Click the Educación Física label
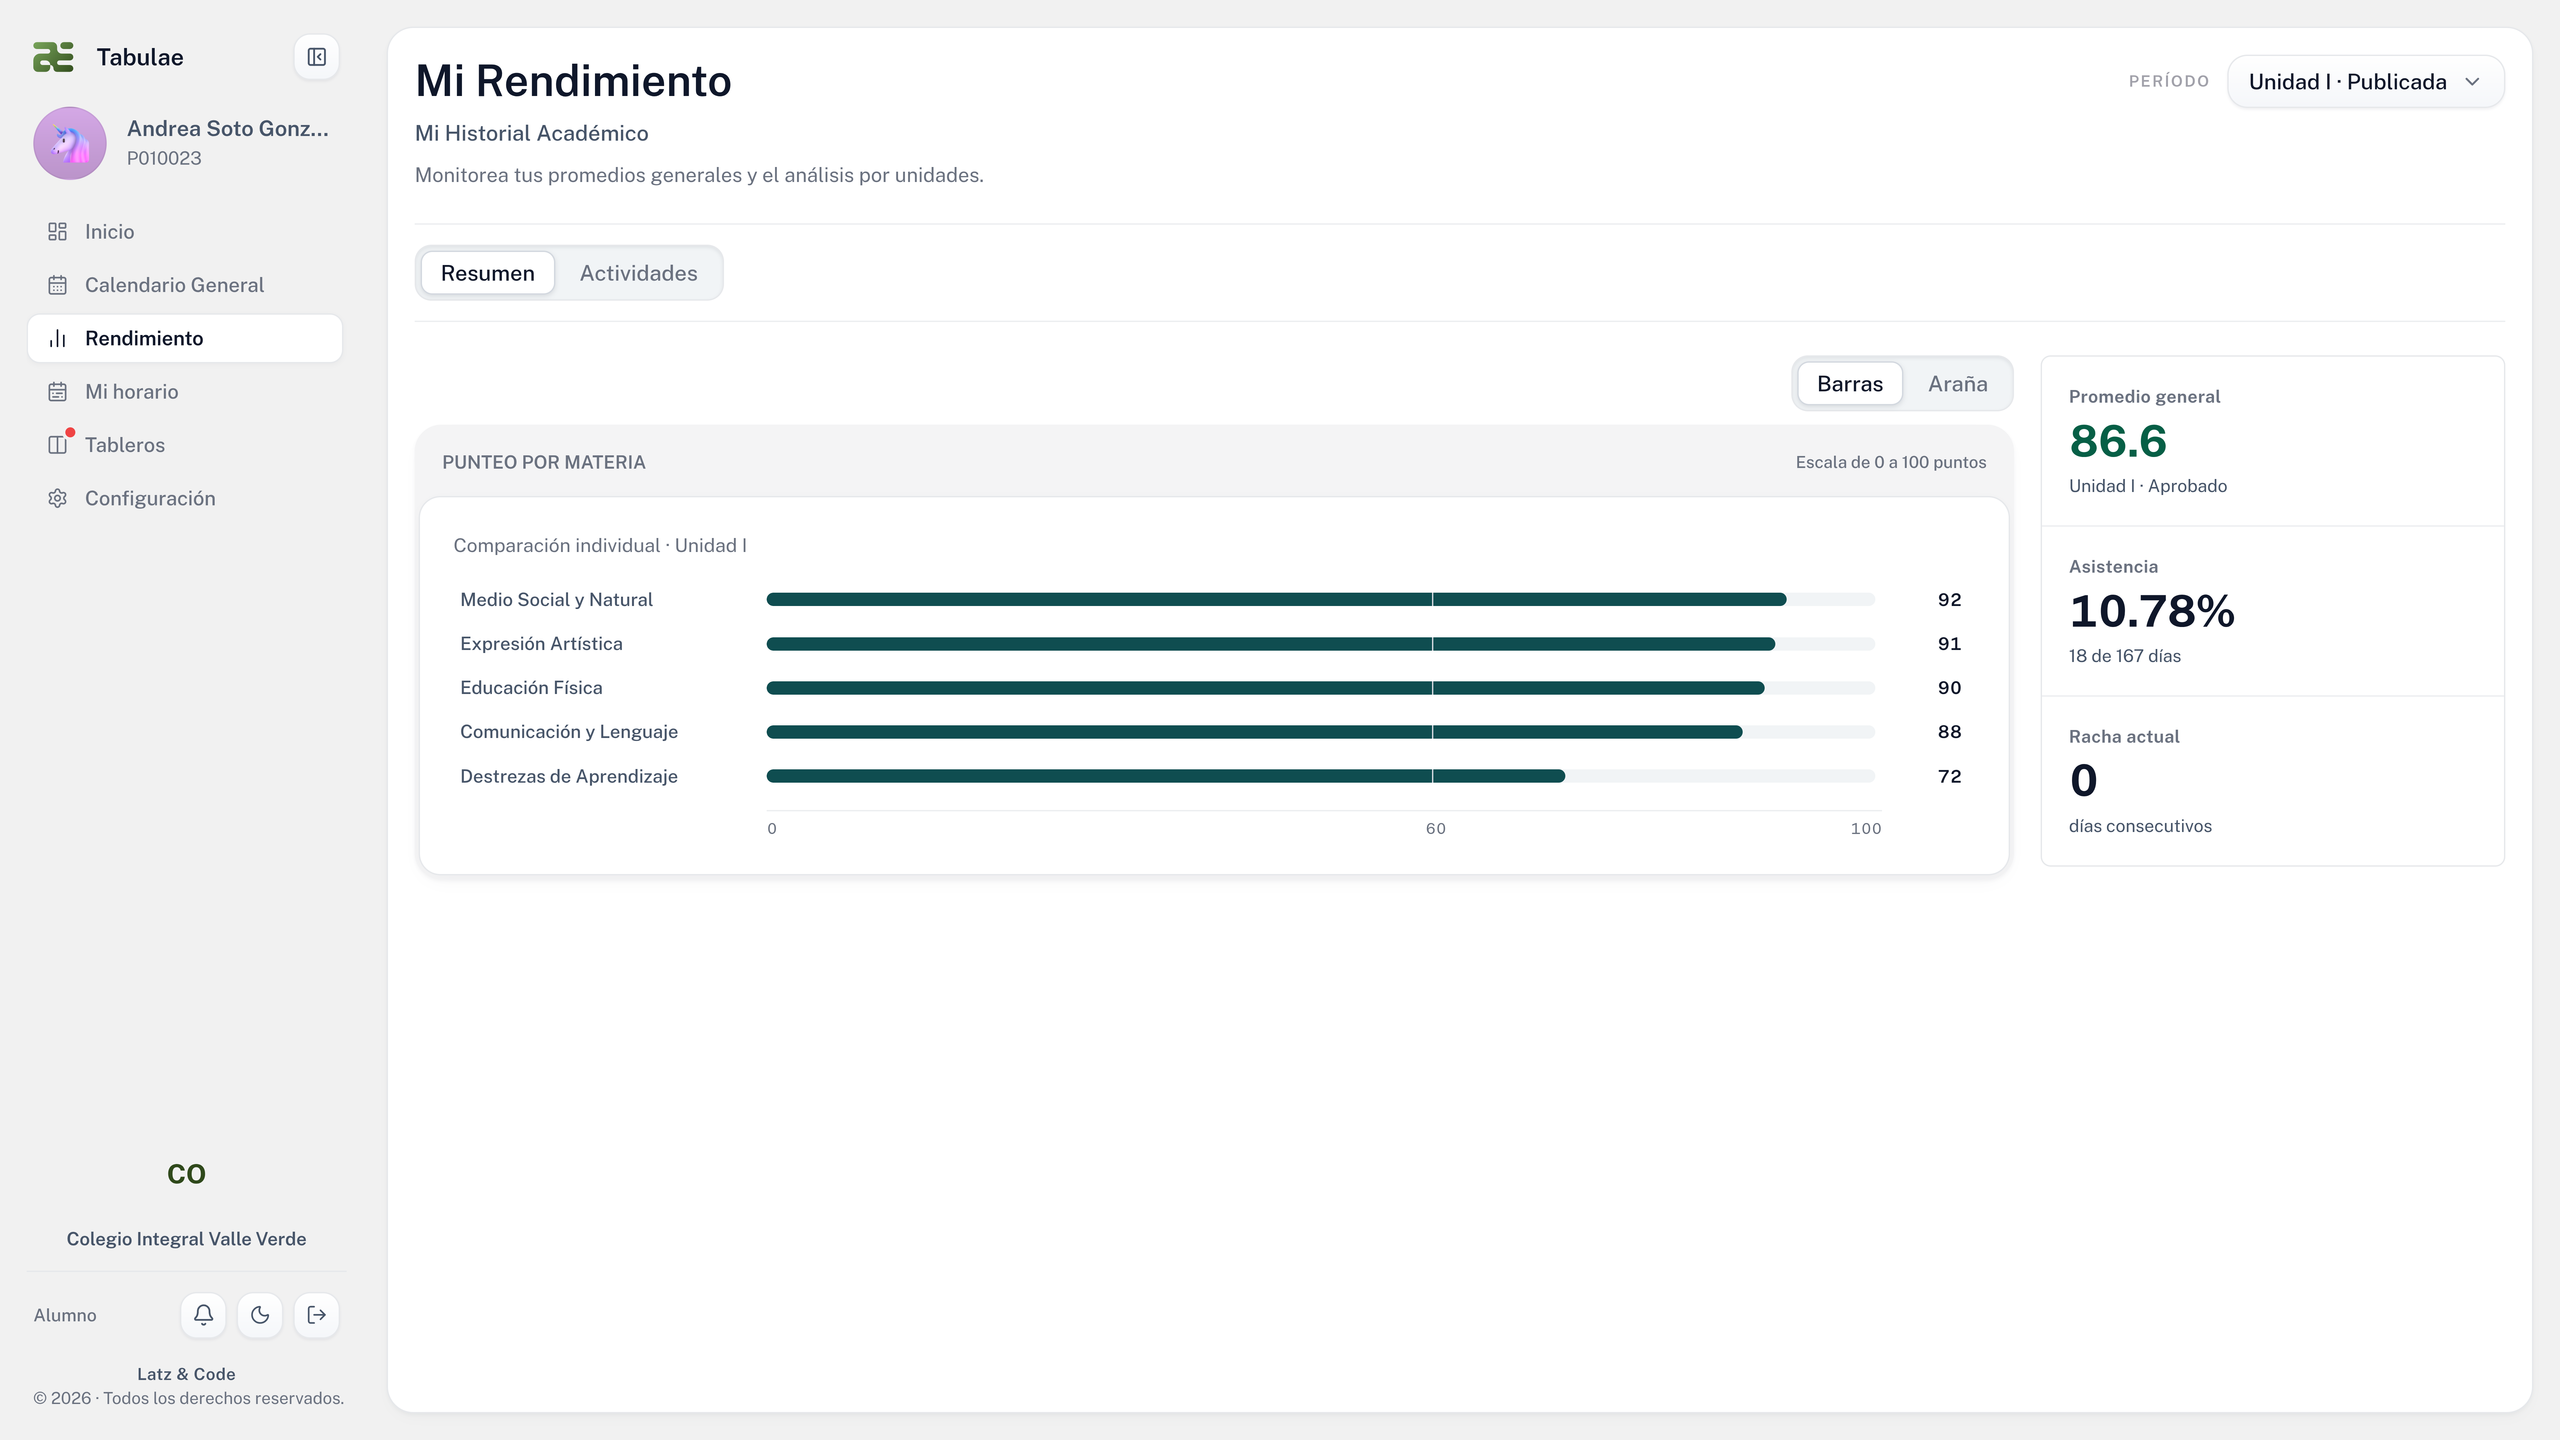Viewport: 2560px width, 1440px height. [531, 688]
